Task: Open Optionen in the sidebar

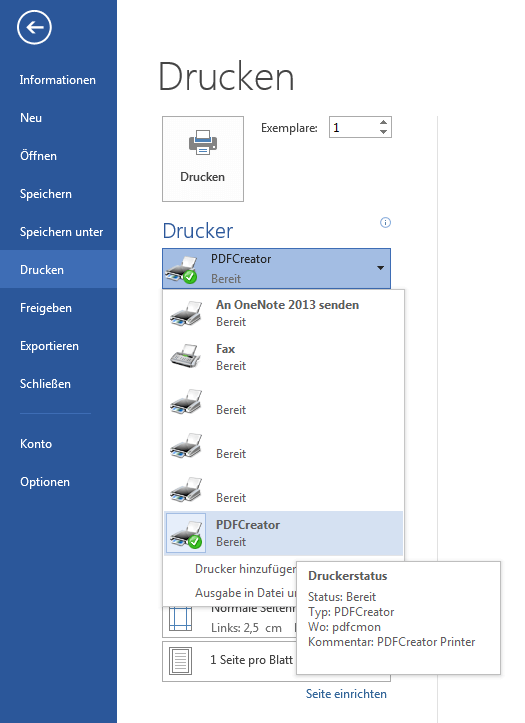Action: click(x=45, y=482)
